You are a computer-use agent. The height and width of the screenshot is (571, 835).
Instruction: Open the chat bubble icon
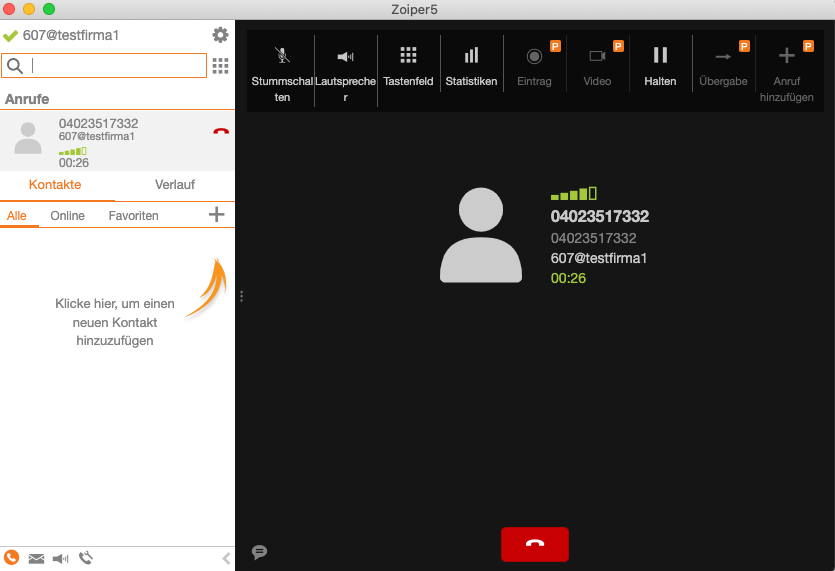pyautogui.click(x=259, y=552)
